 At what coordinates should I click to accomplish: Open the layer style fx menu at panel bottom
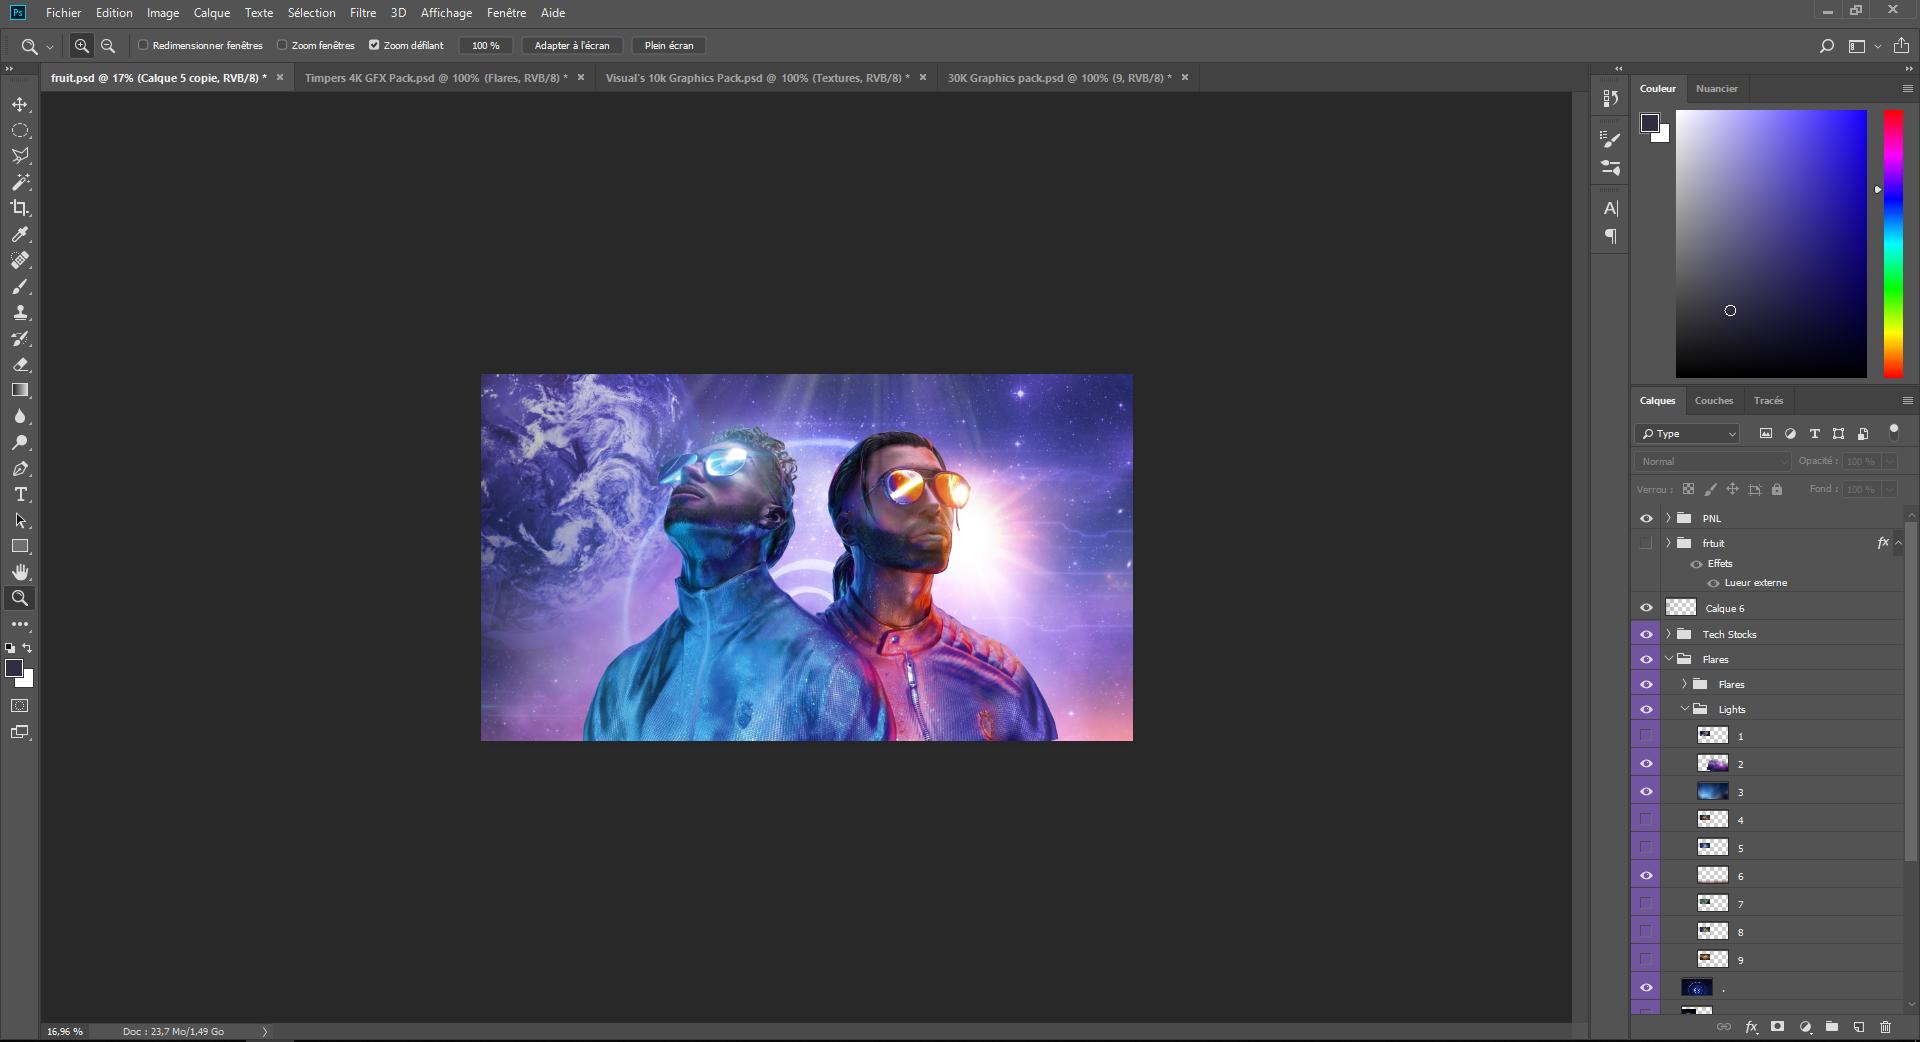[1751, 1027]
